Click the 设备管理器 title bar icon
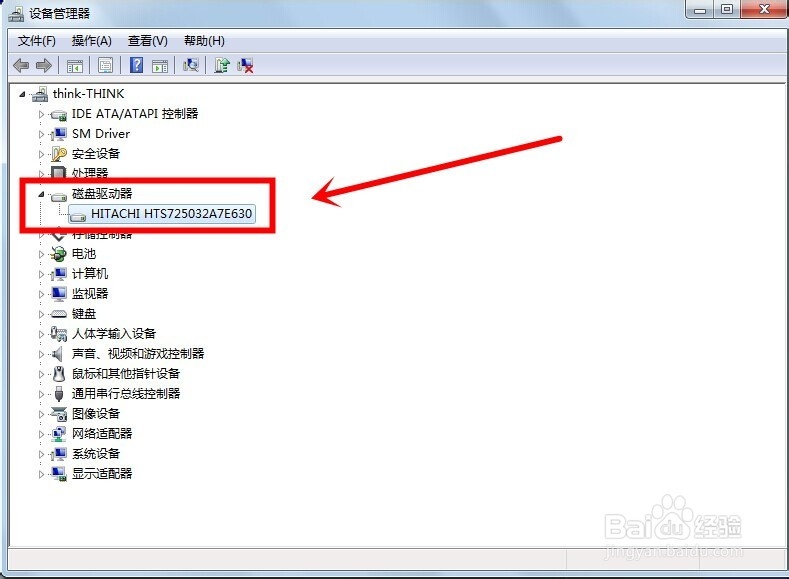The height and width of the screenshot is (579, 789). point(16,14)
